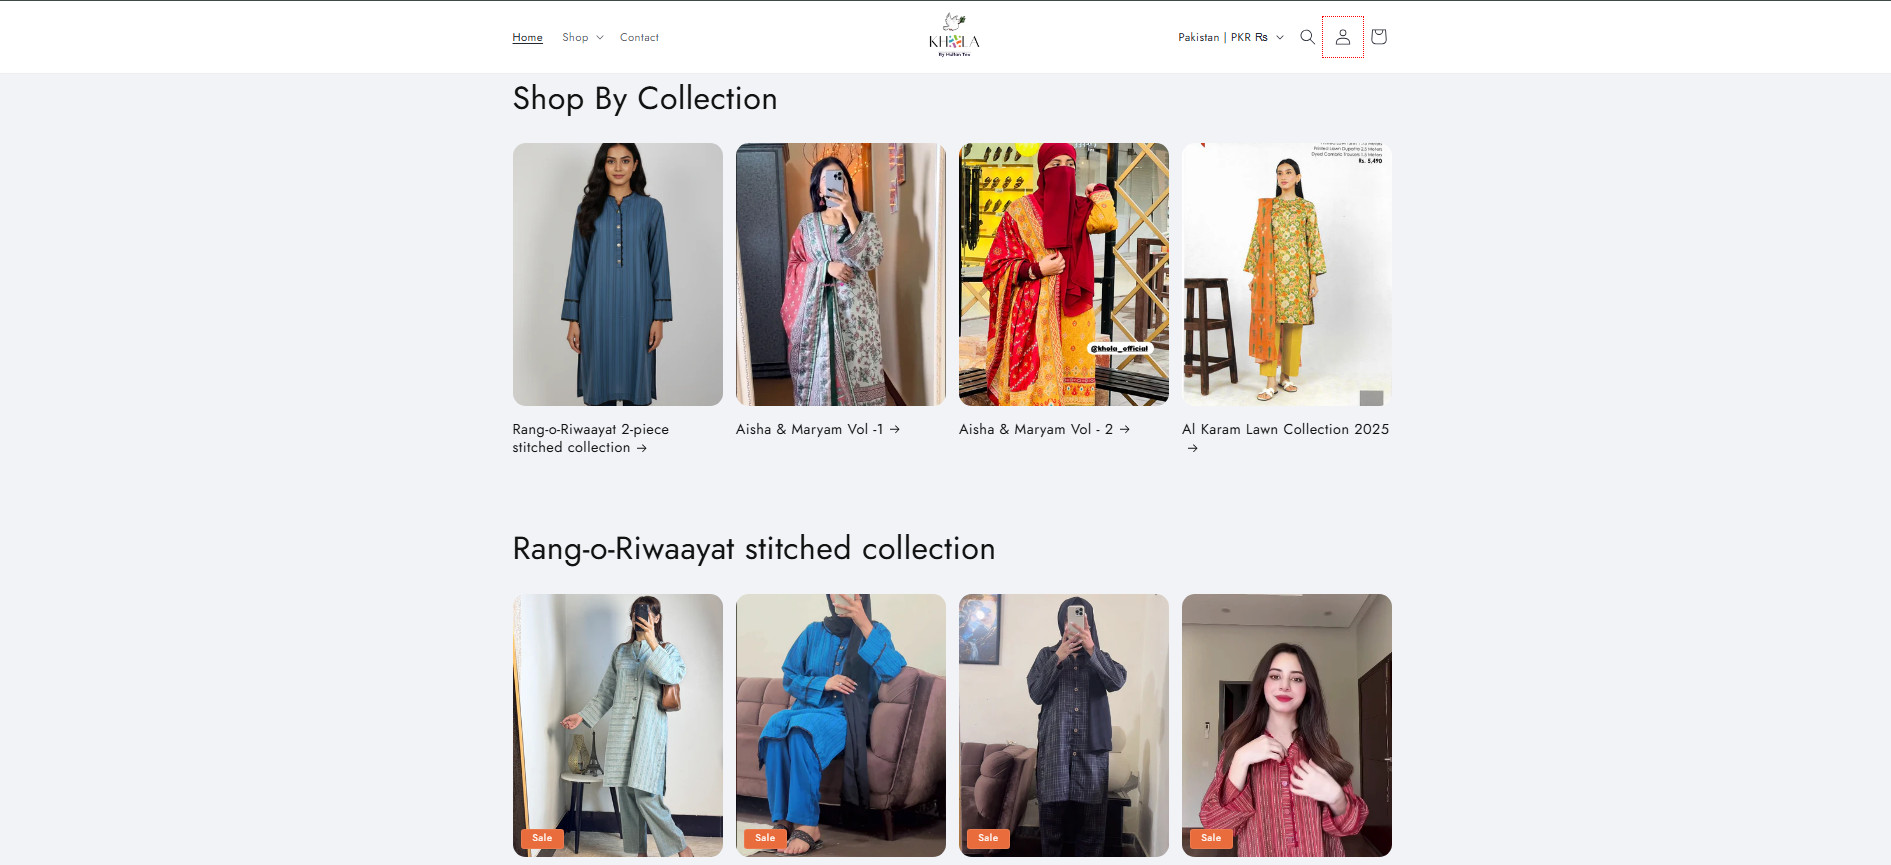
Task: Select the blue kurta collection image
Action: tap(617, 274)
